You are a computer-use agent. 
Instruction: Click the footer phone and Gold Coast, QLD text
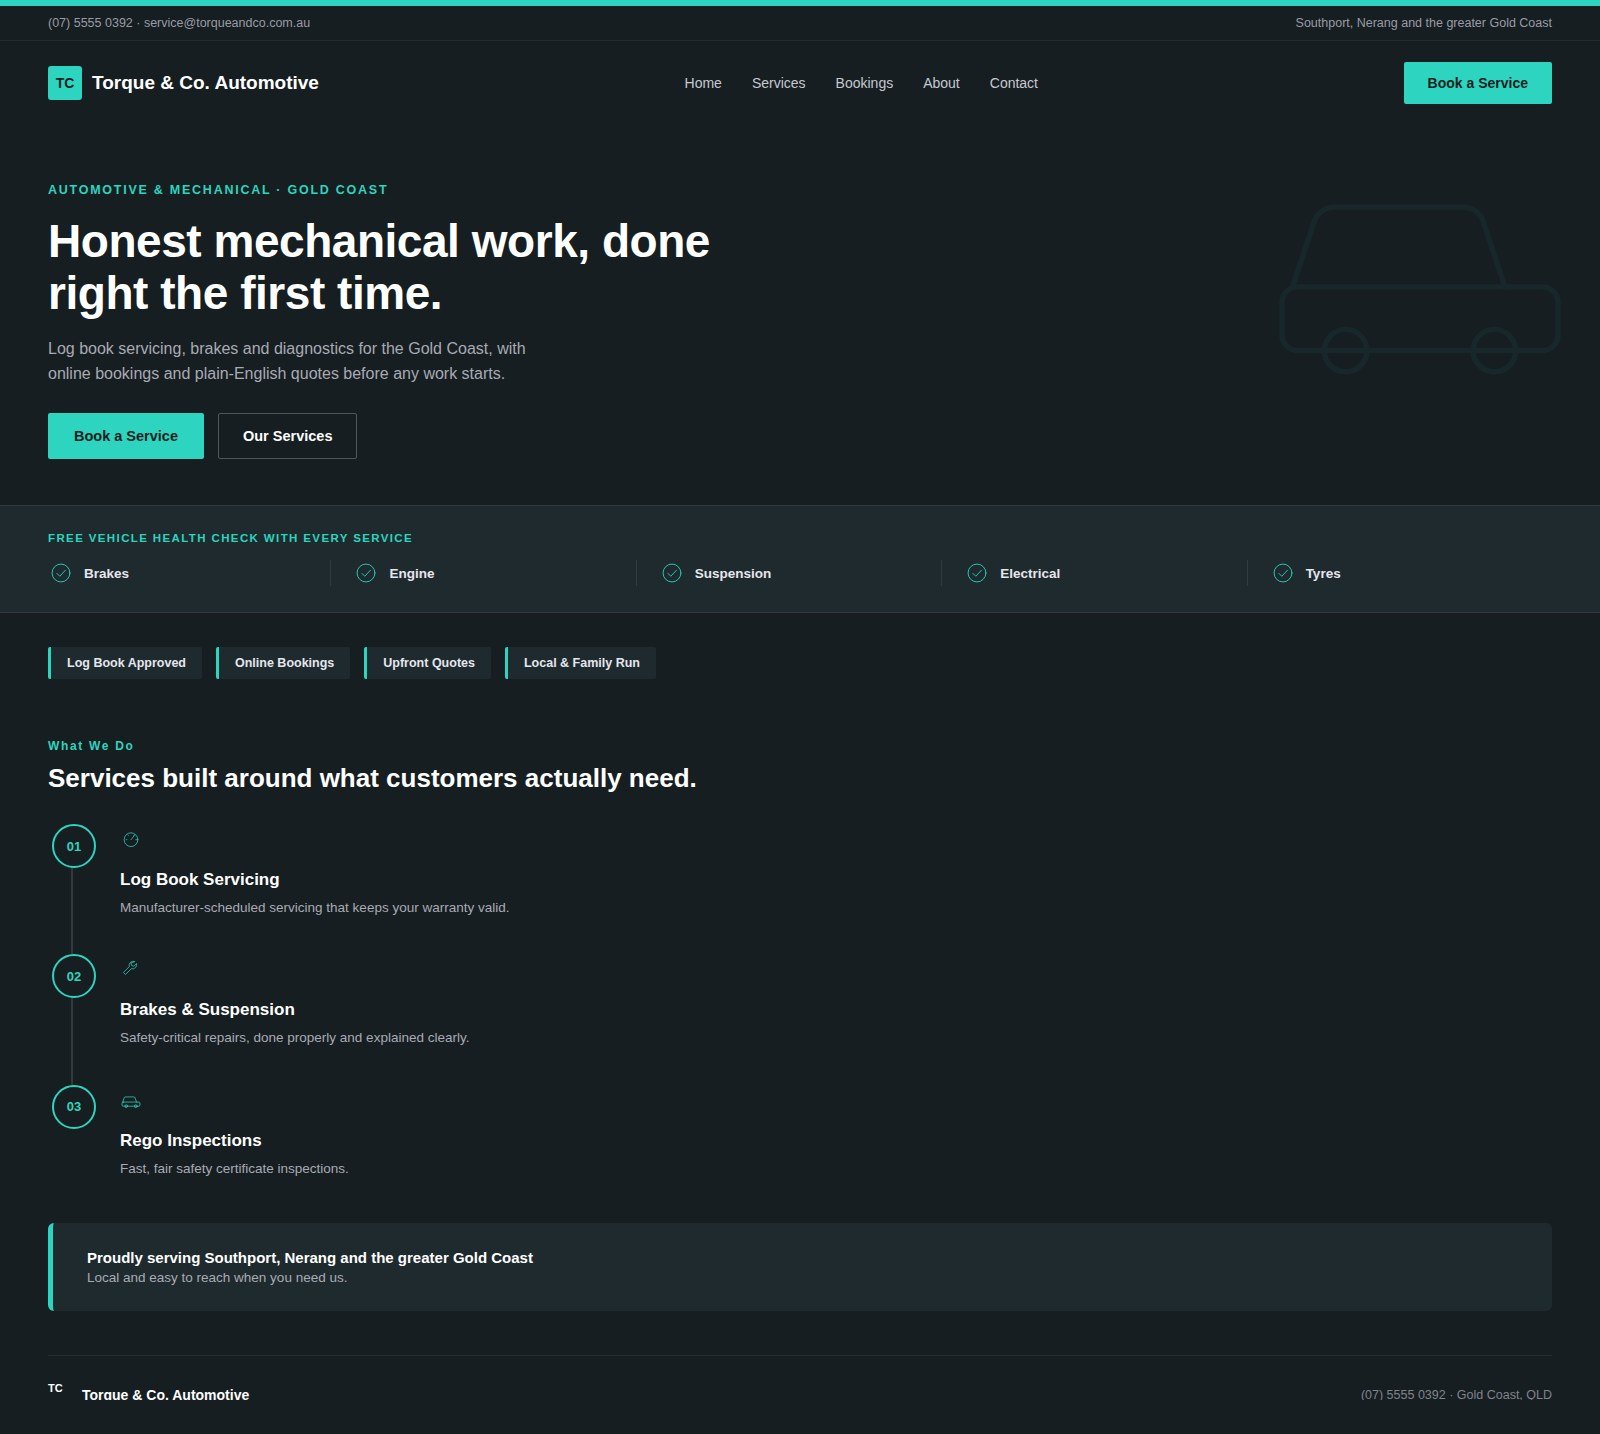tap(1456, 1394)
